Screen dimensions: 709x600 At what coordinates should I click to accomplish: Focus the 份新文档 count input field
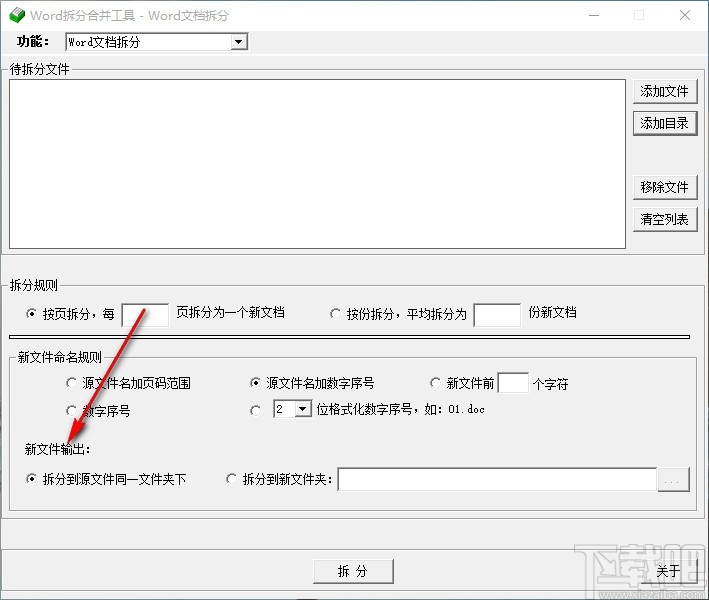click(x=497, y=315)
